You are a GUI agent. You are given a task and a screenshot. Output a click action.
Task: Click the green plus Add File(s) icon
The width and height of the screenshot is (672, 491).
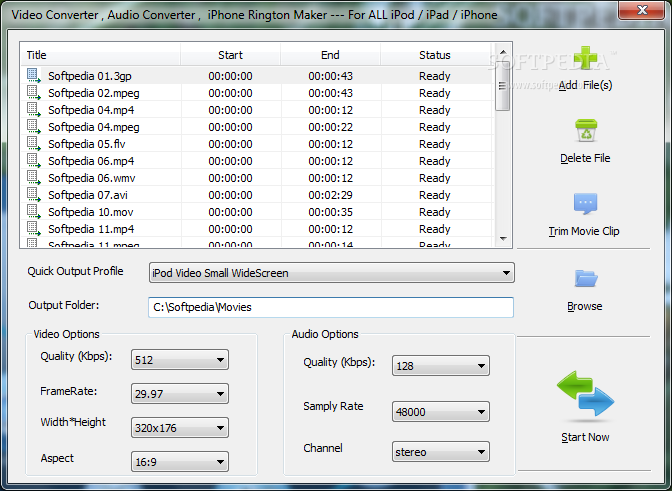(585, 58)
